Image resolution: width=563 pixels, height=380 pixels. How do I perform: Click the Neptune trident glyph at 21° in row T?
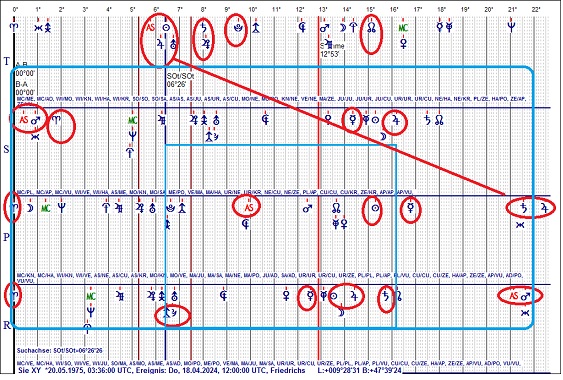tap(511, 27)
